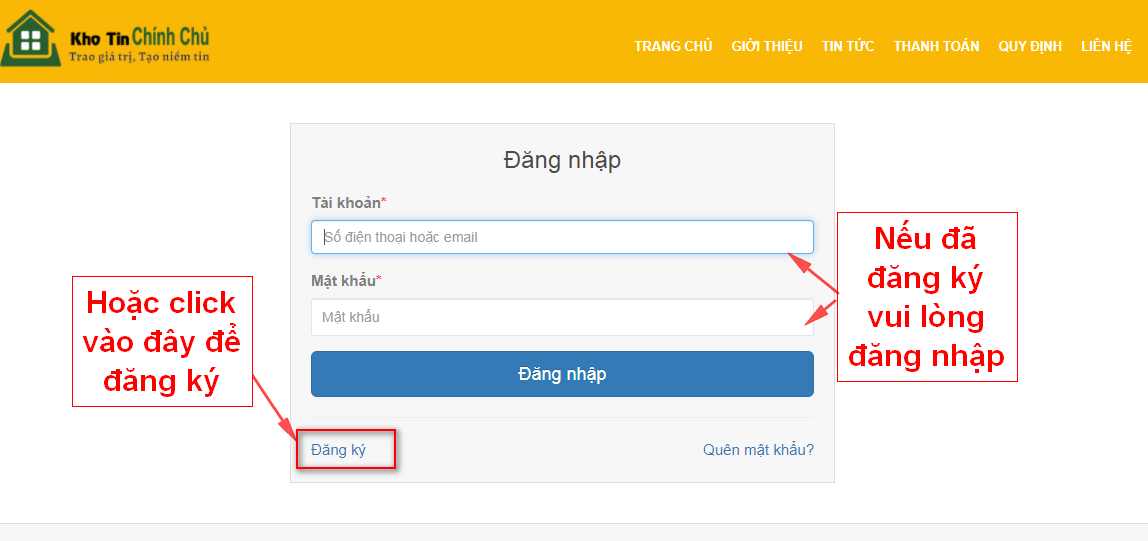Open the GIỚI THIỆU menu item
The image size is (1148, 541).
(766, 46)
